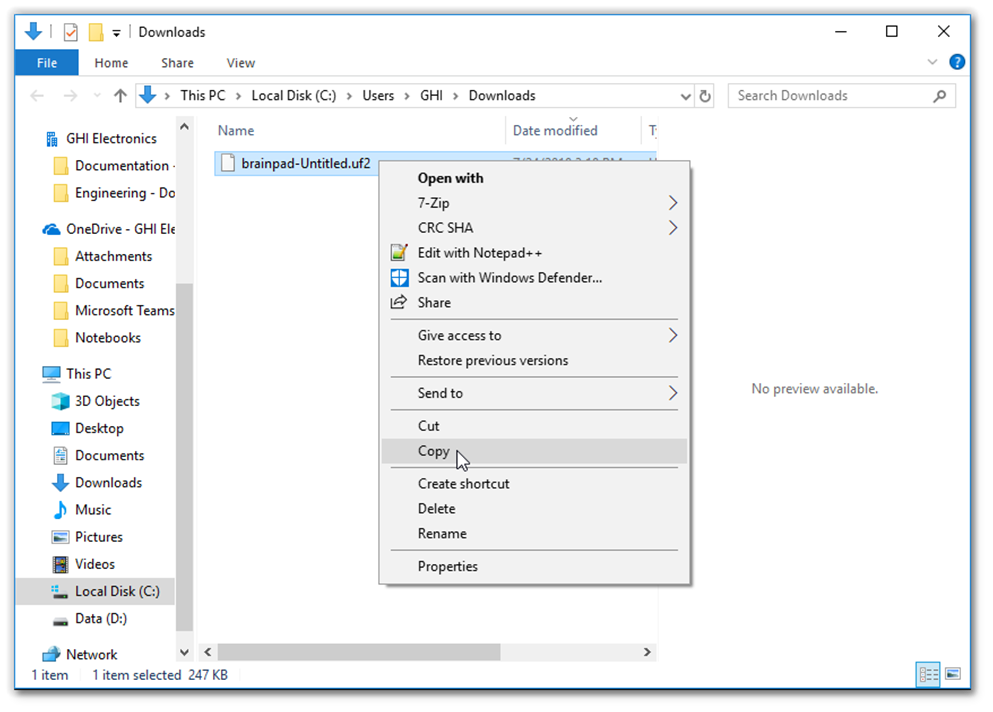Screen dimensions: 993x712
Task: Click the New folder icon in title bar
Action: (x=96, y=32)
